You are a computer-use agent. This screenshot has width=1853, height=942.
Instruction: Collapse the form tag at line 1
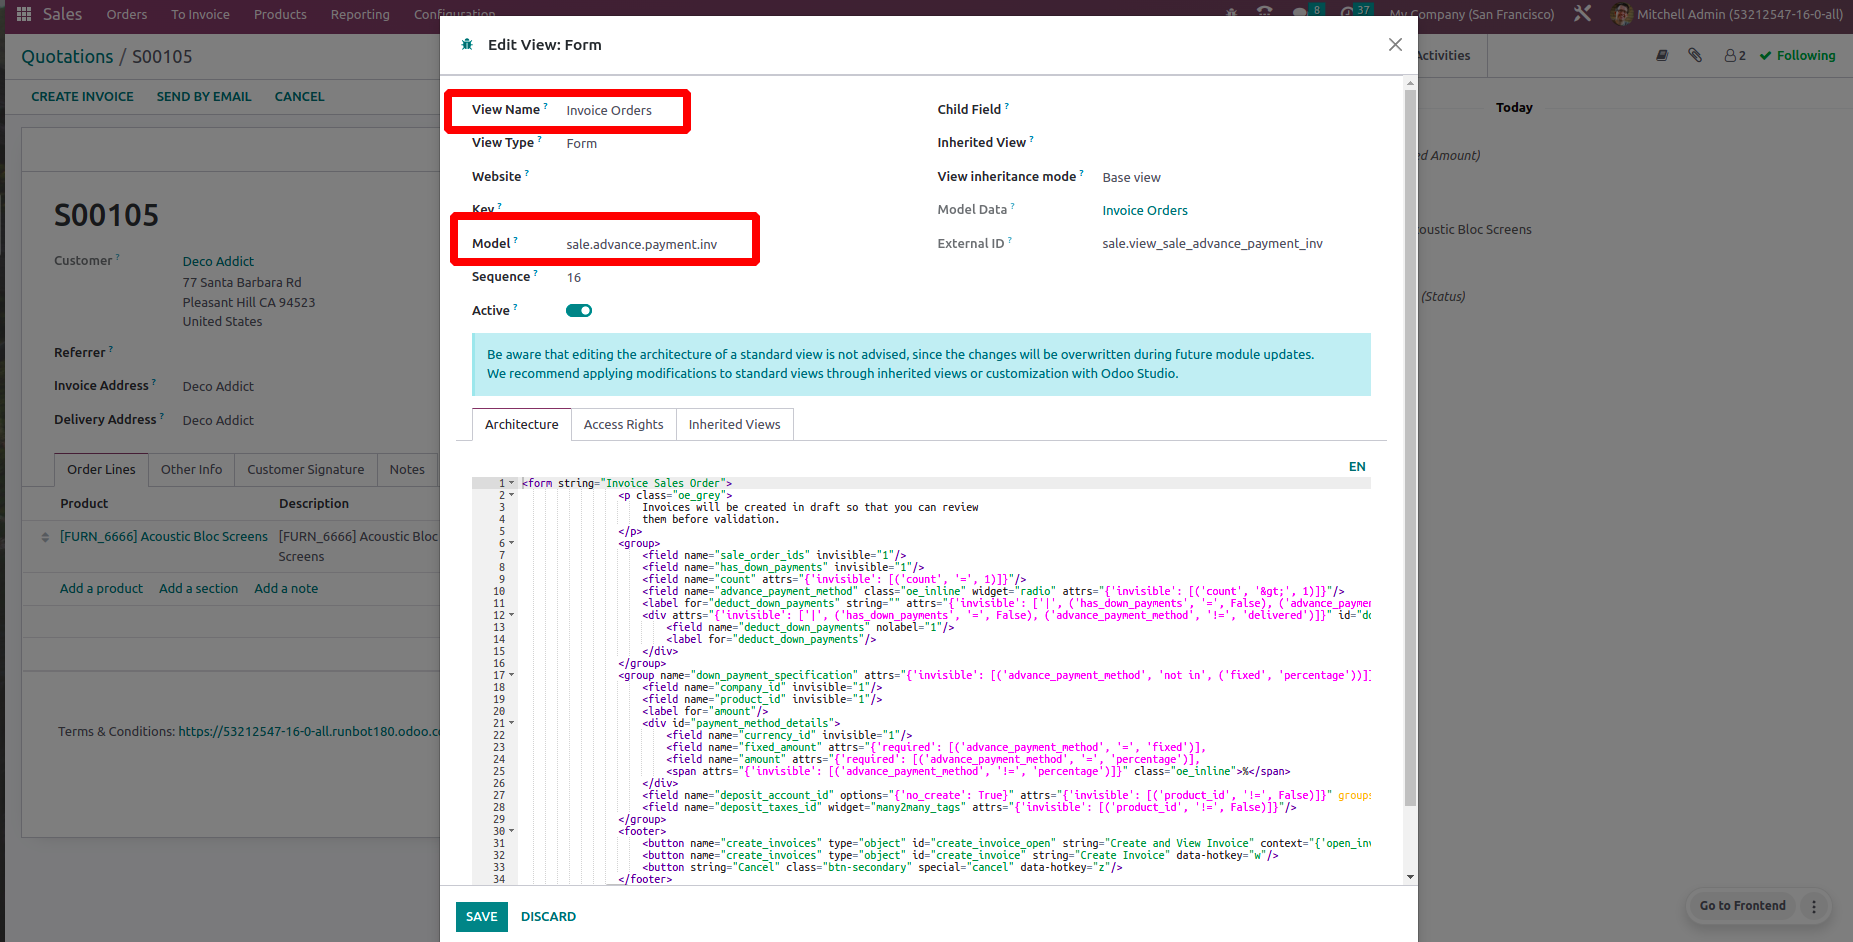coord(512,483)
